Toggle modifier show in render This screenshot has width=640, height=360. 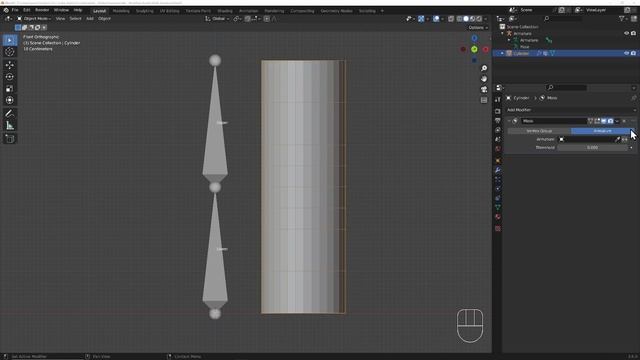click(611, 121)
